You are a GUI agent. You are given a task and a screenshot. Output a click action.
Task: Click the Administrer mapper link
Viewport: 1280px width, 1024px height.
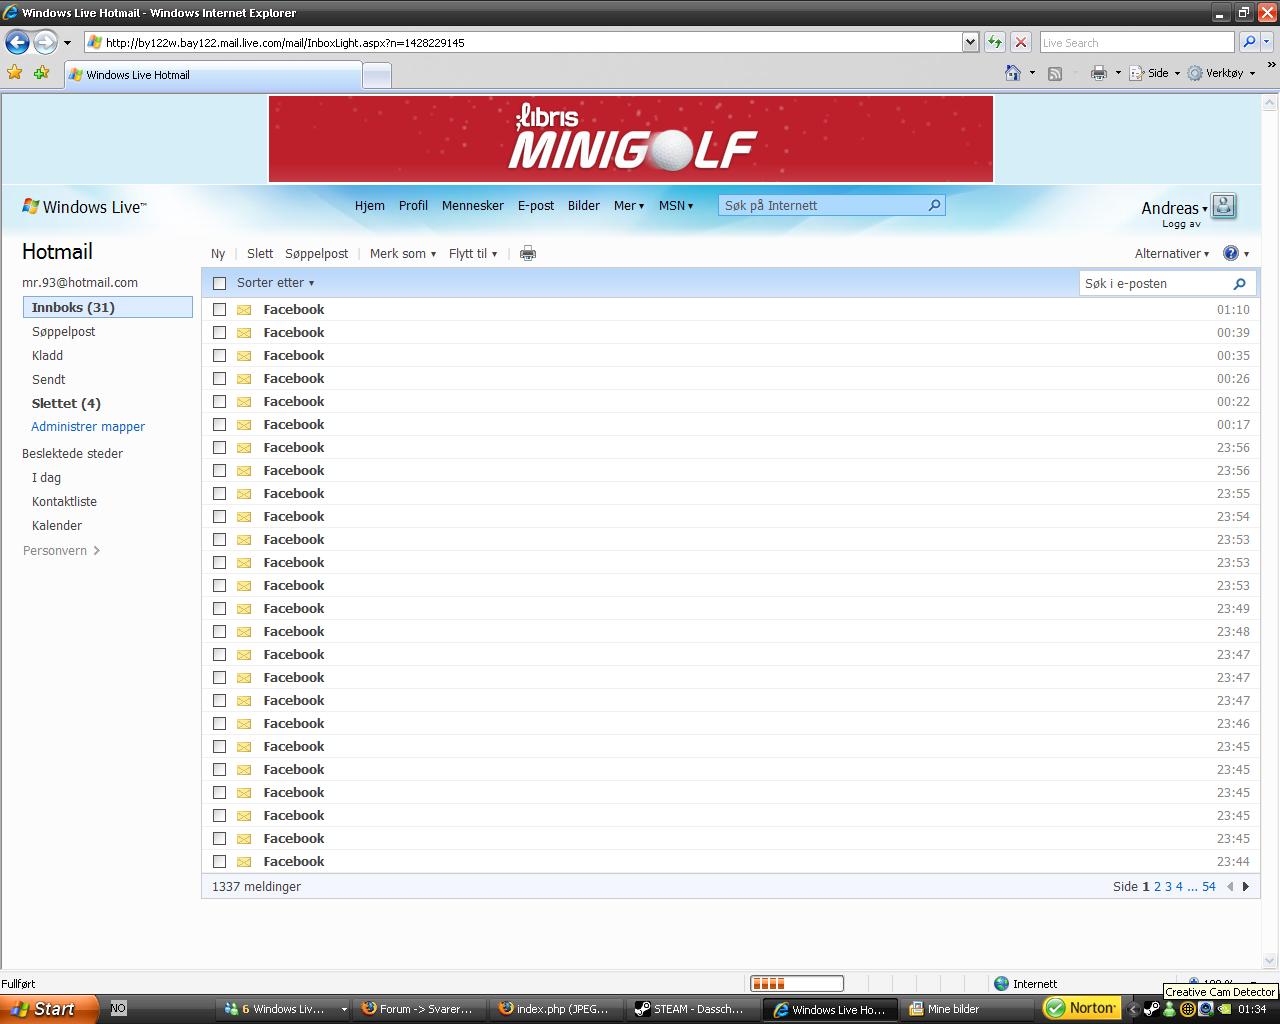click(x=88, y=427)
